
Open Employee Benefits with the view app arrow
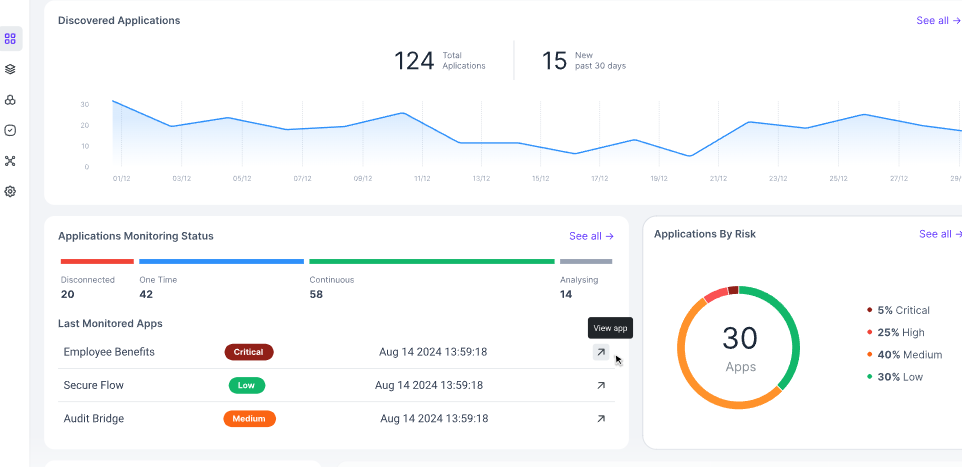point(601,352)
